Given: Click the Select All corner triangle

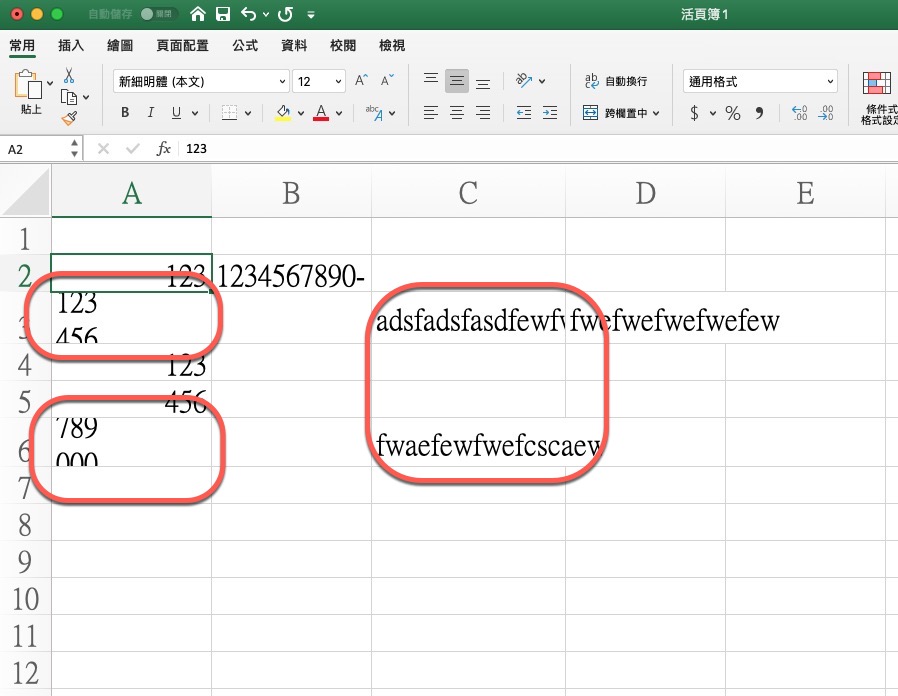Looking at the screenshot, I should tap(26, 191).
